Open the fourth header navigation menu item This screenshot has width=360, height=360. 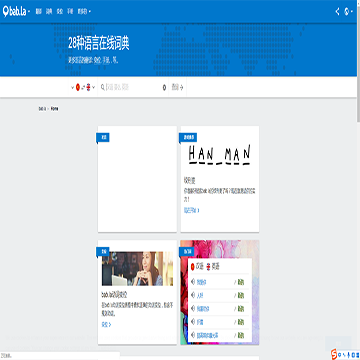70,12
